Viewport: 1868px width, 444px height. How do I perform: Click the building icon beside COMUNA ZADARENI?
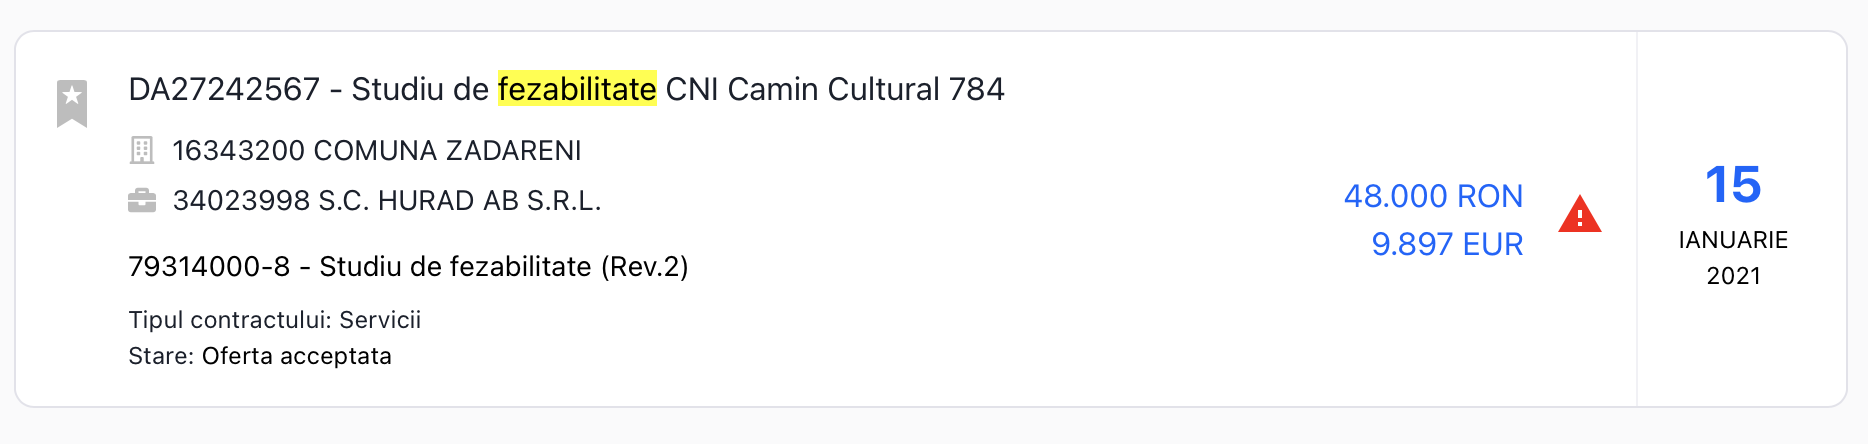pyautogui.click(x=142, y=151)
